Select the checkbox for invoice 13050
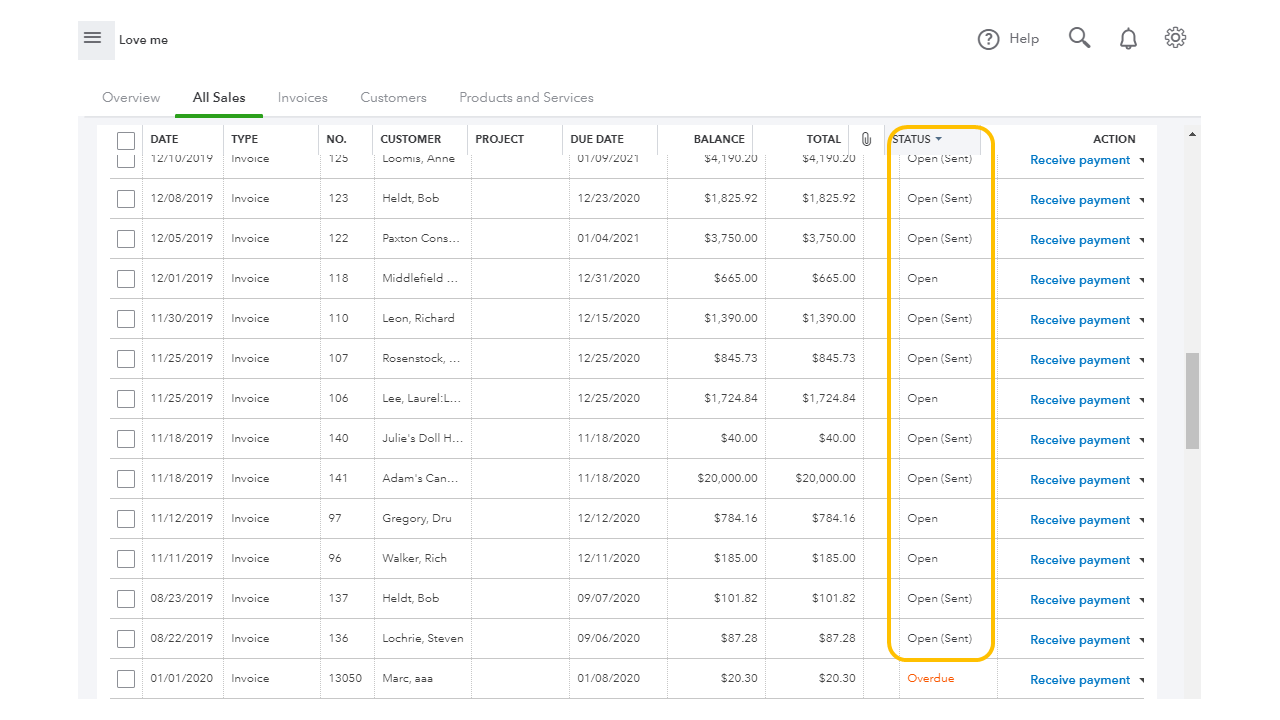Image resolution: width=1280 pixels, height=720 pixels. [x=126, y=679]
